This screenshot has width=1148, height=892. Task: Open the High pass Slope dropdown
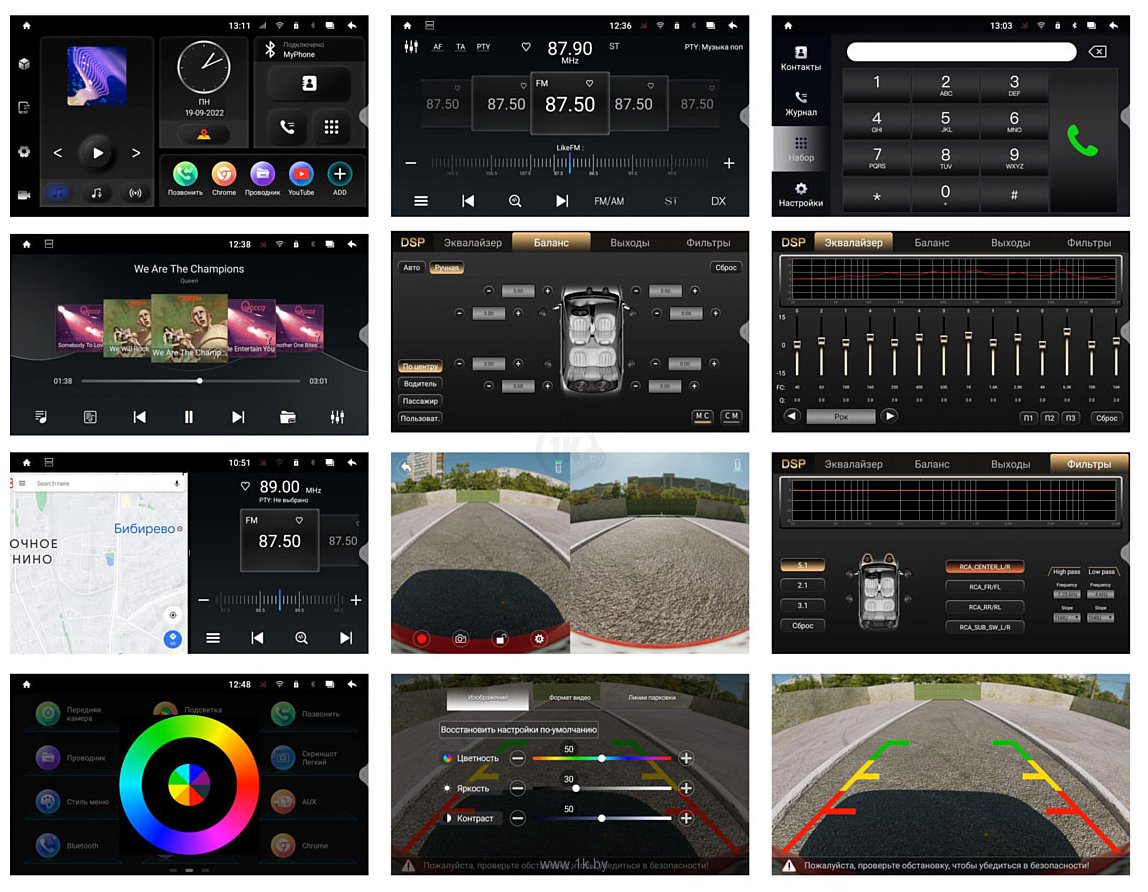1067,617
